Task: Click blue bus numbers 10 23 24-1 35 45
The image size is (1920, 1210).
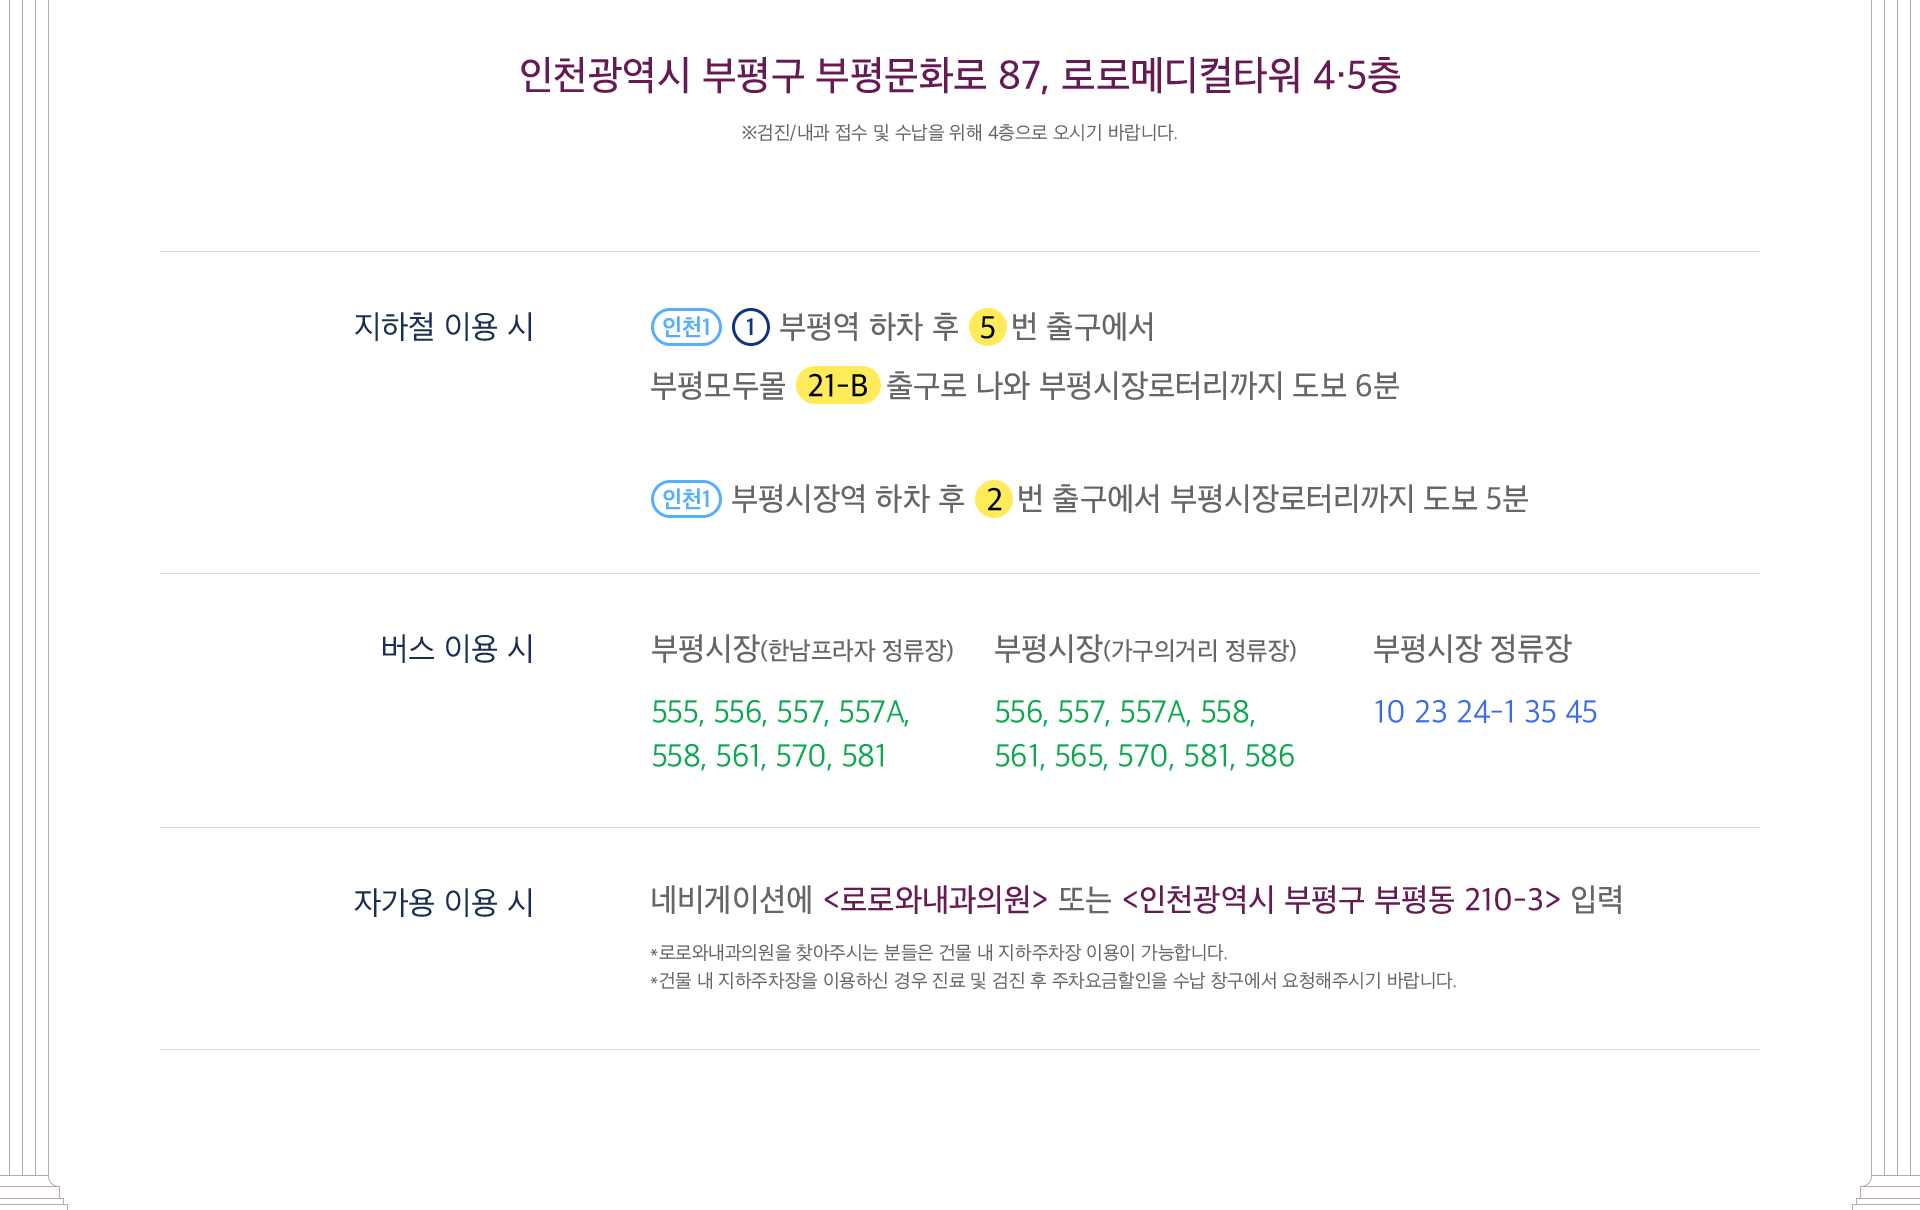Action: (1485, 712)
